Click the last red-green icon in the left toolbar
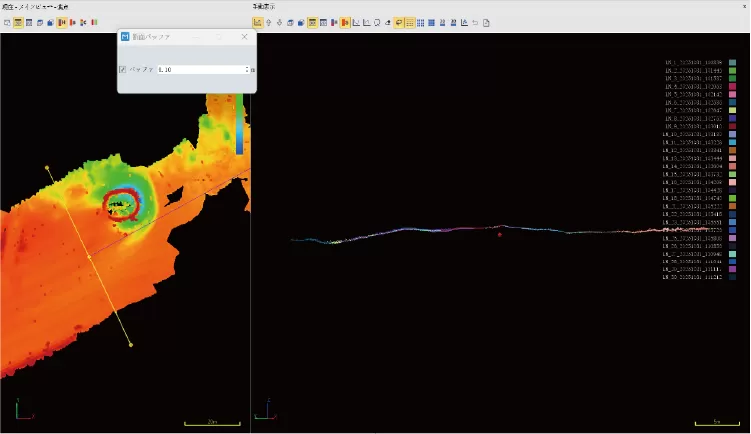The height and width of the screenshot is (434, 751). [94, 21]
